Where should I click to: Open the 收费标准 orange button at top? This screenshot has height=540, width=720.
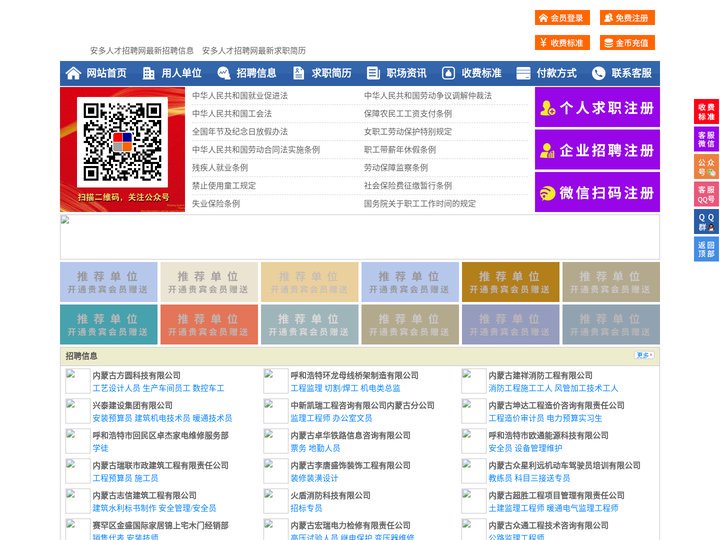point(562,43)
